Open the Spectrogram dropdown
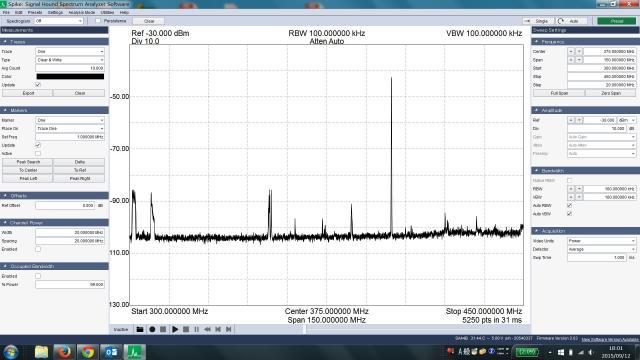 [59, 21]
